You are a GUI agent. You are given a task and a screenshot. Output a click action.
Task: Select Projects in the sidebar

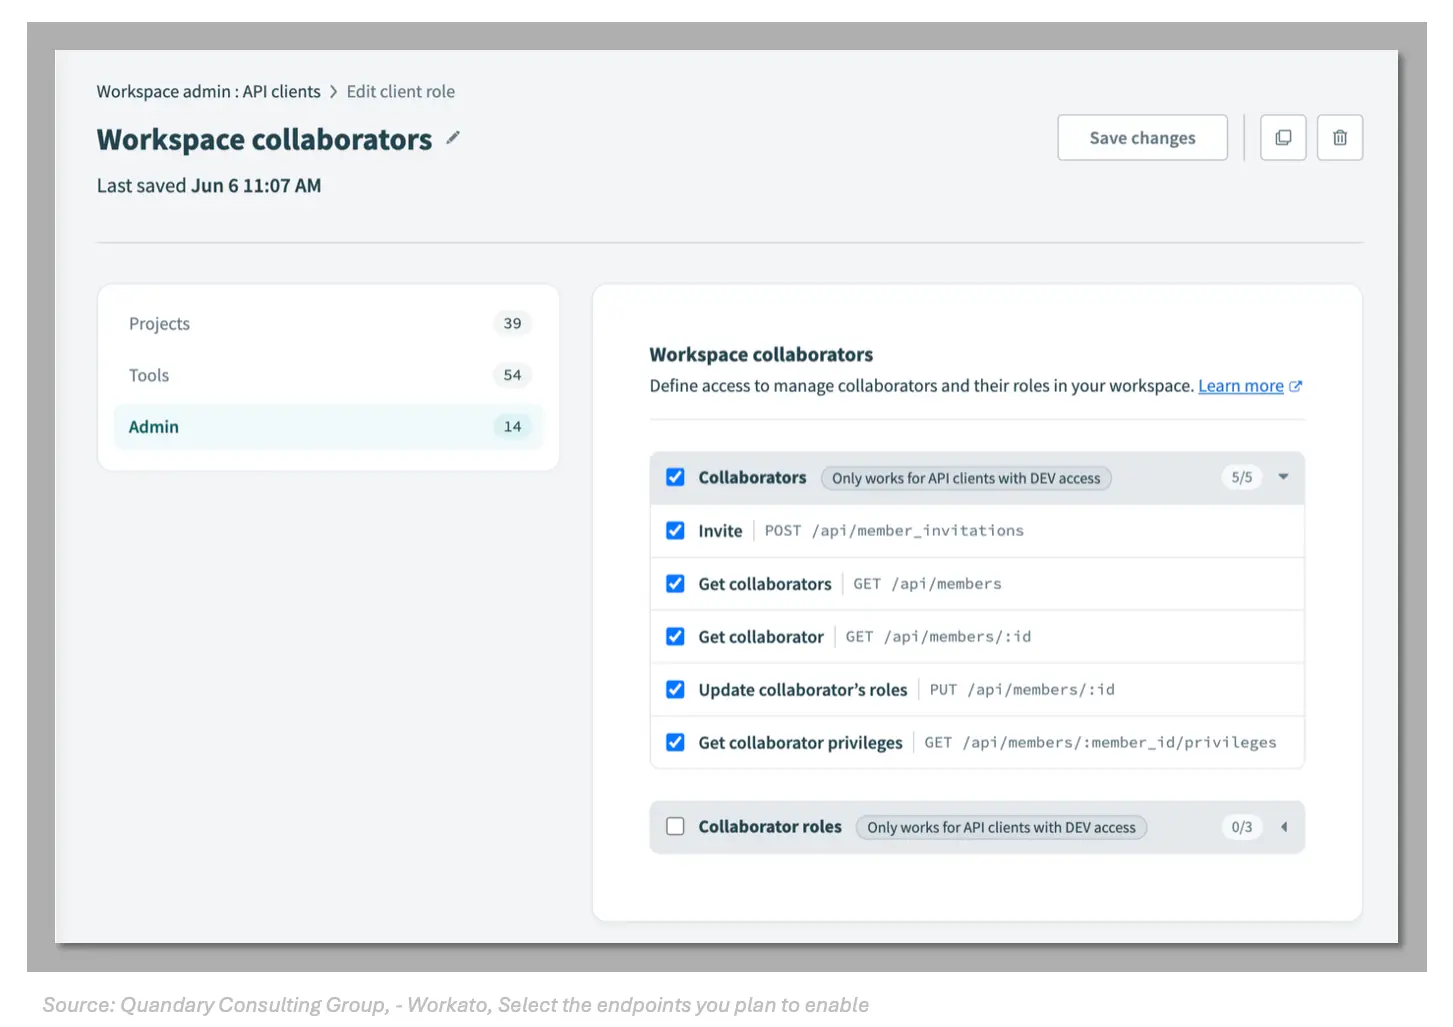159,323
